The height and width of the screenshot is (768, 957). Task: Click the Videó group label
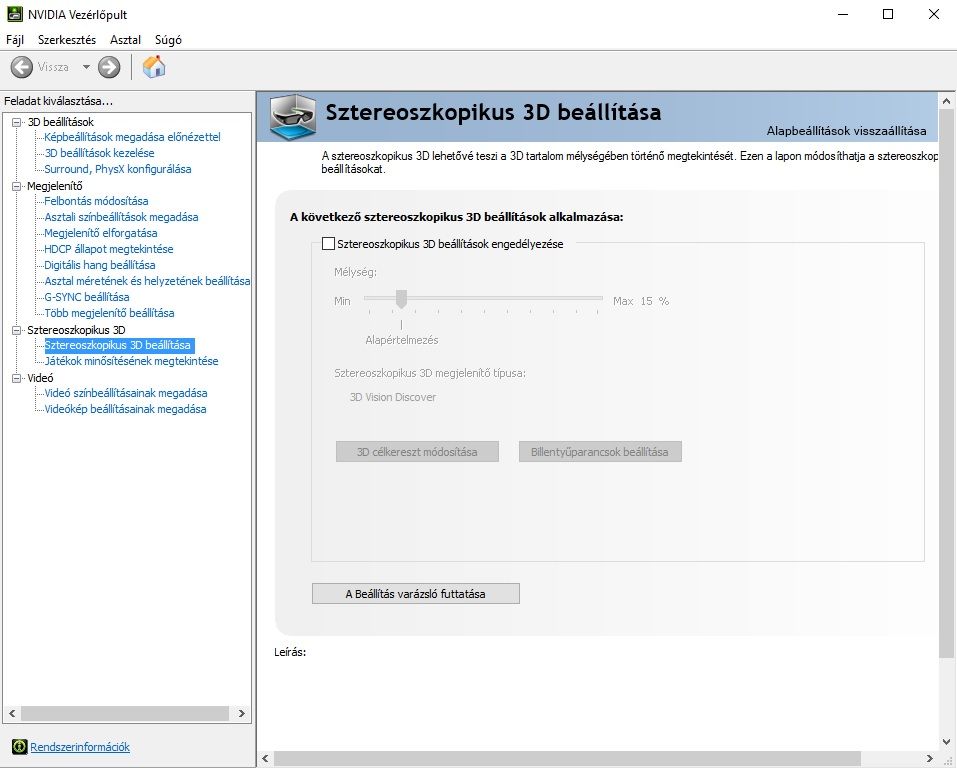click(x=40, y=379)
